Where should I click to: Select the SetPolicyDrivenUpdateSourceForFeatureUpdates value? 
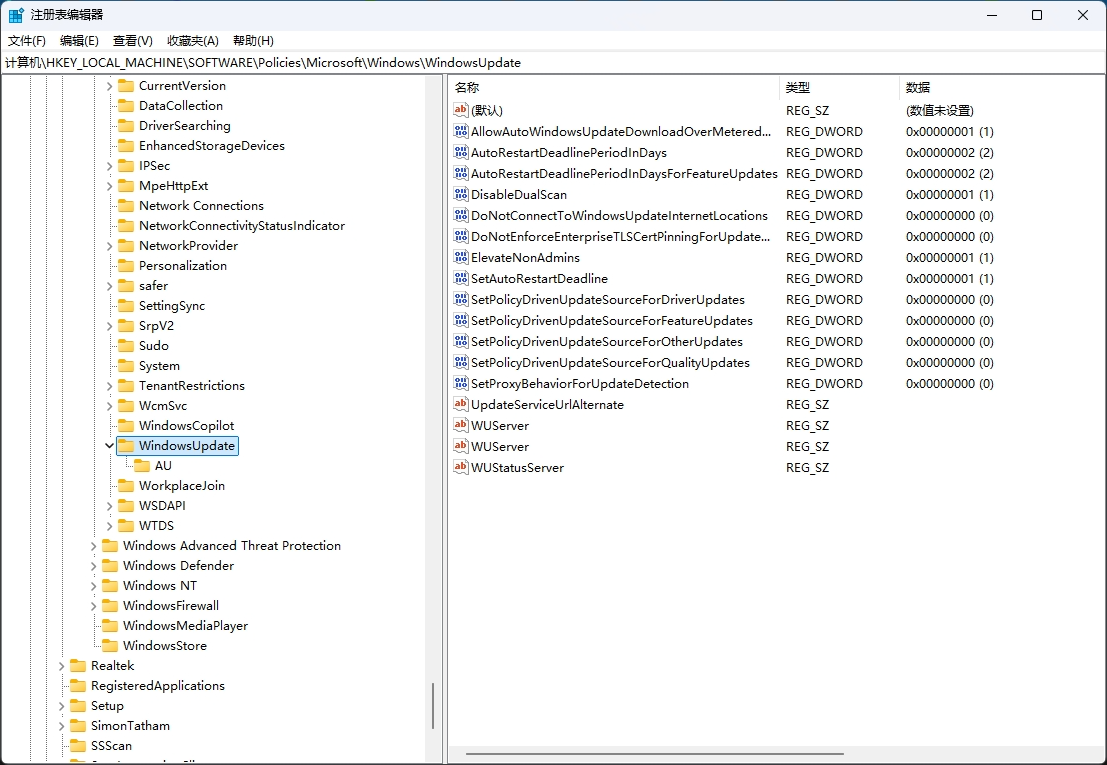pyautogui.click(x=611, y=320)
